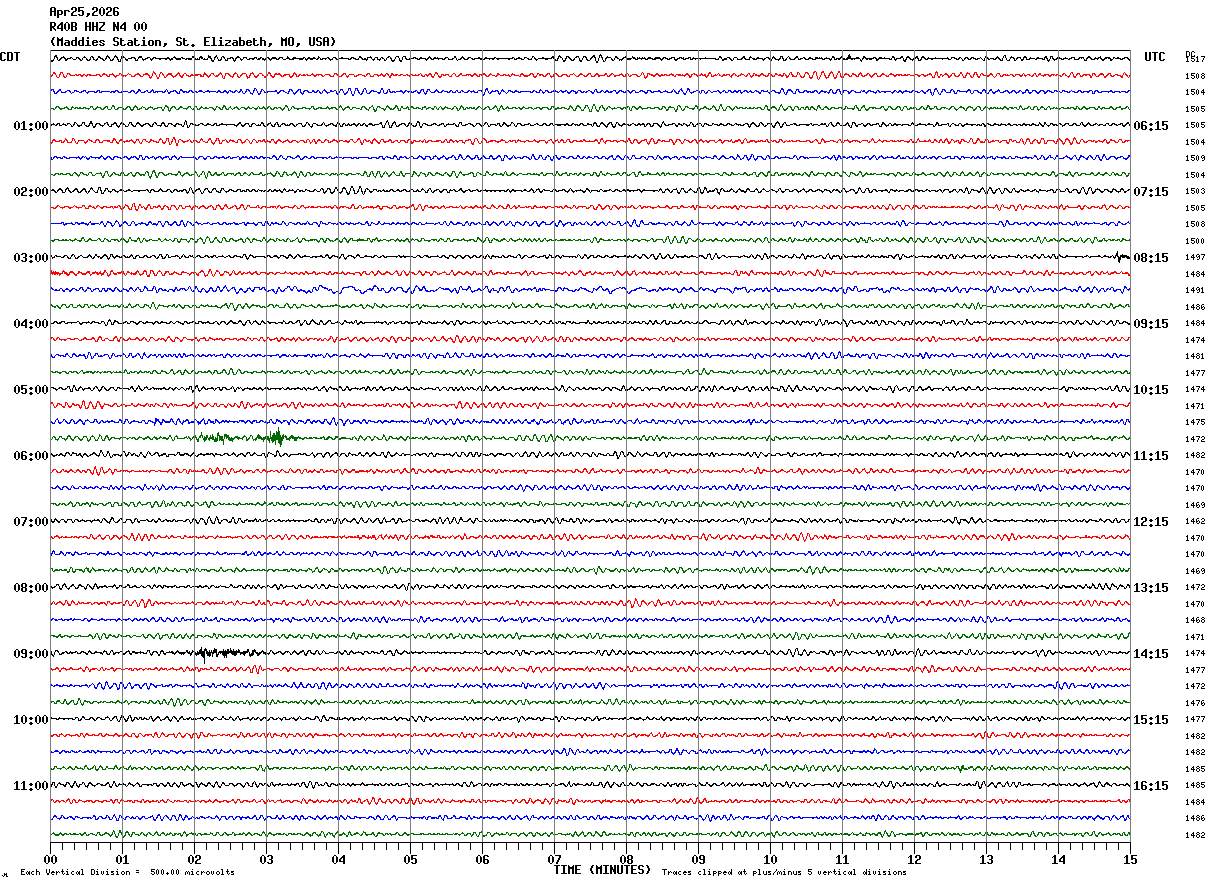Click the 14:15 UTC time label

1151,654
